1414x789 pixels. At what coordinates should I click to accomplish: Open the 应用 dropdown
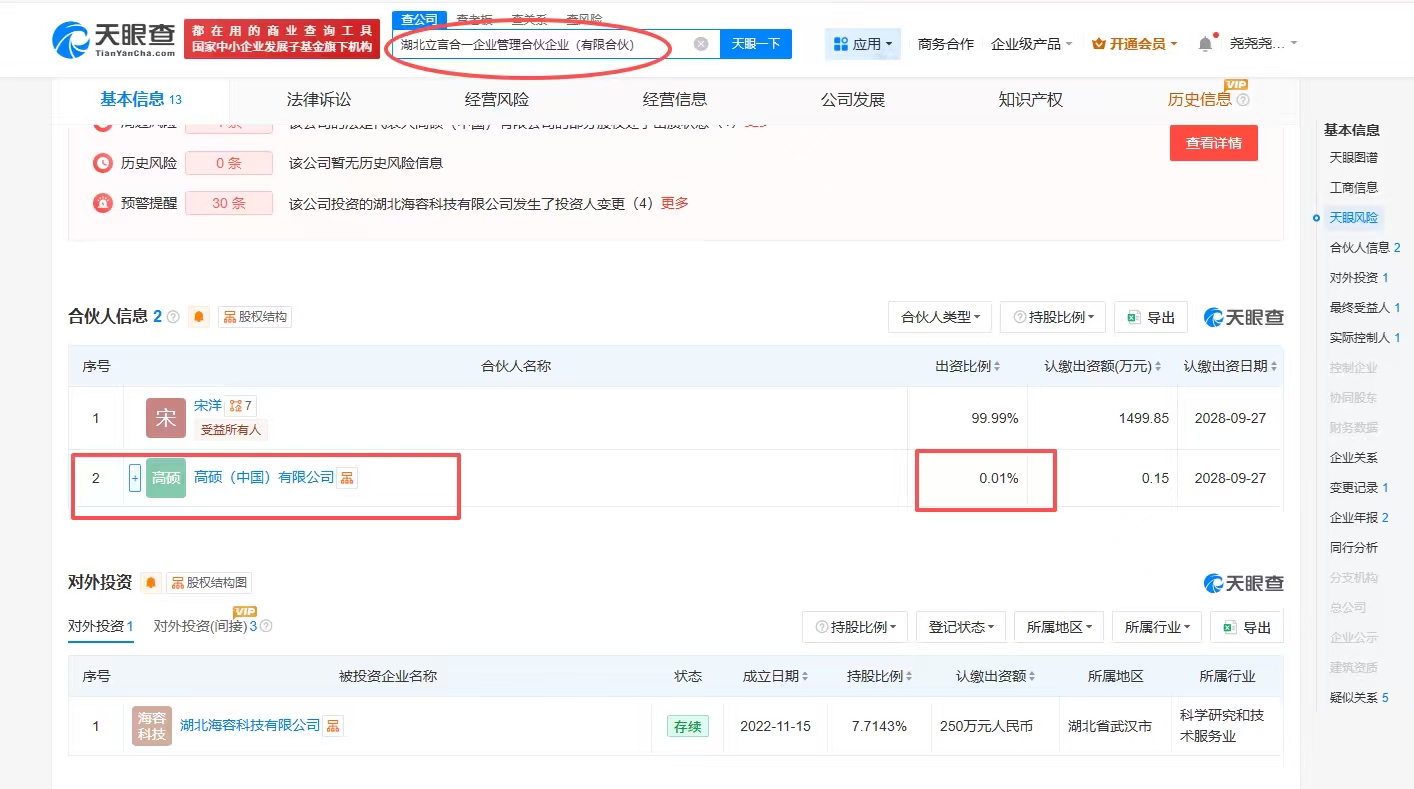click(863, 44)
